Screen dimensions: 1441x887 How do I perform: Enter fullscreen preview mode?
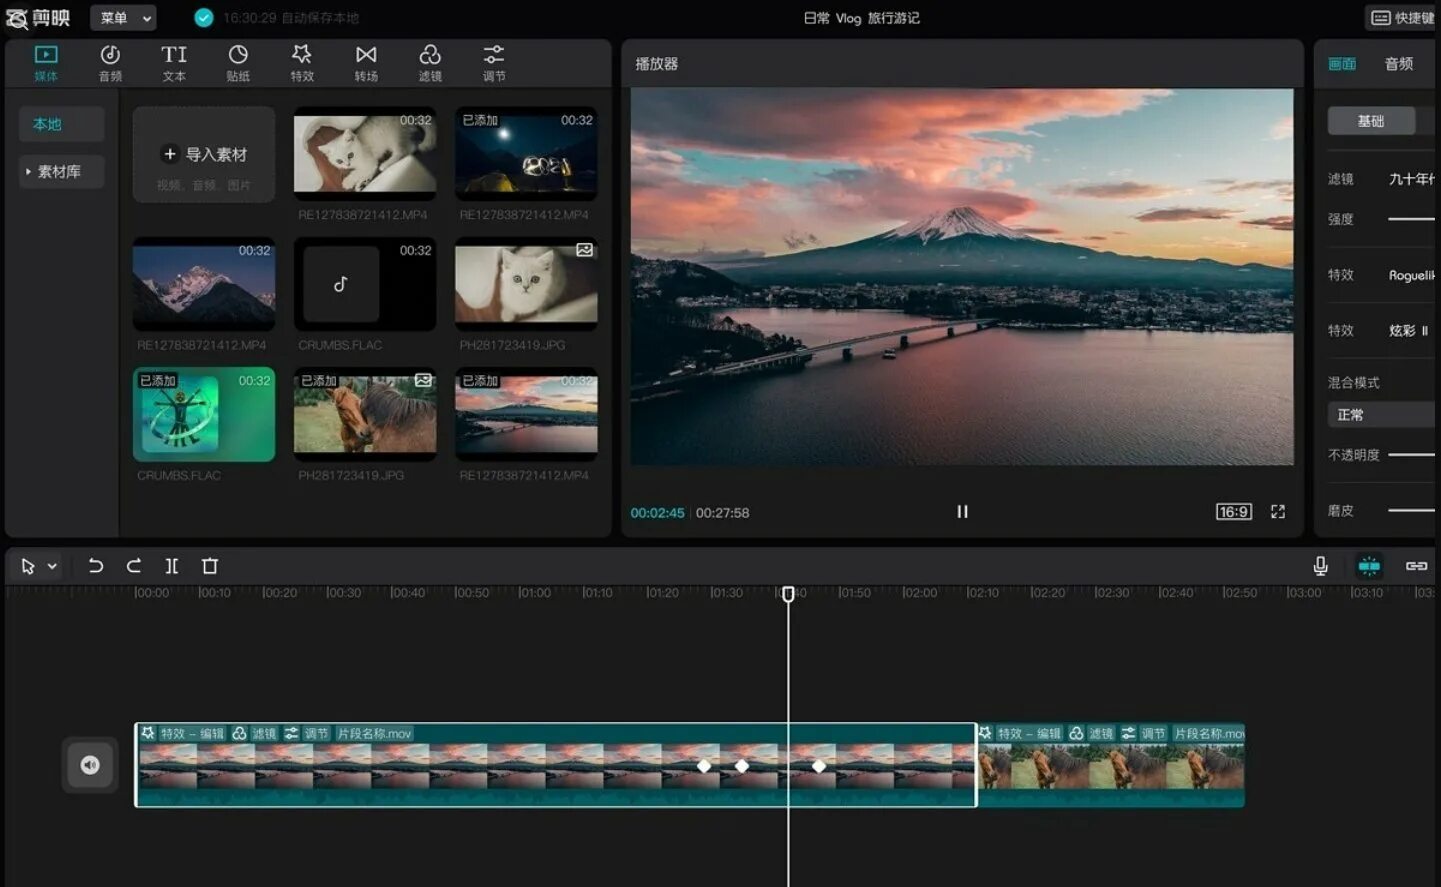coord(1278,511)
